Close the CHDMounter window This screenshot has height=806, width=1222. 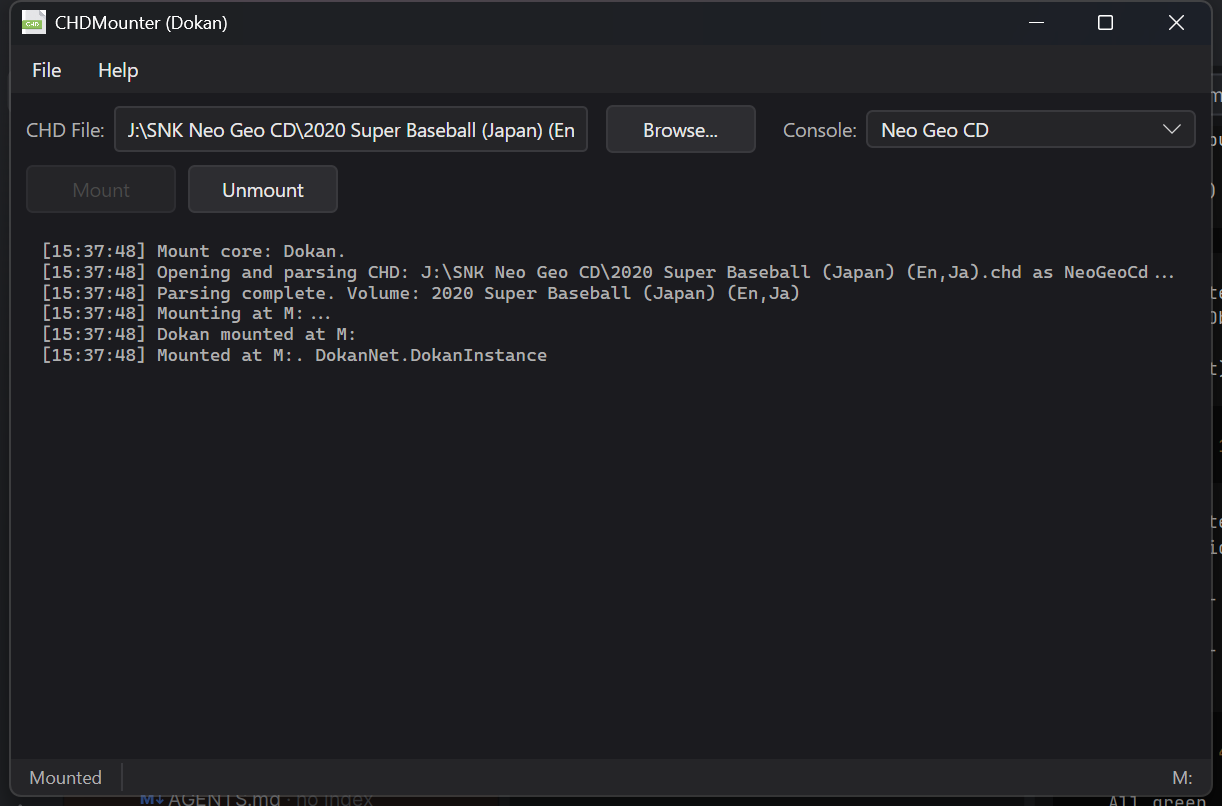pos(1176,23)
